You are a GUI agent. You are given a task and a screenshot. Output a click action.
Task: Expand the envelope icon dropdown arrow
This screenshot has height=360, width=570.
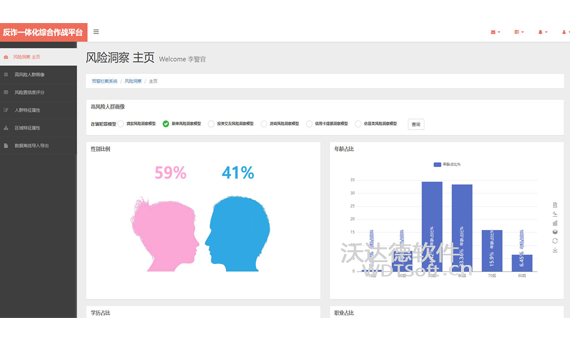tap(499, 32)
